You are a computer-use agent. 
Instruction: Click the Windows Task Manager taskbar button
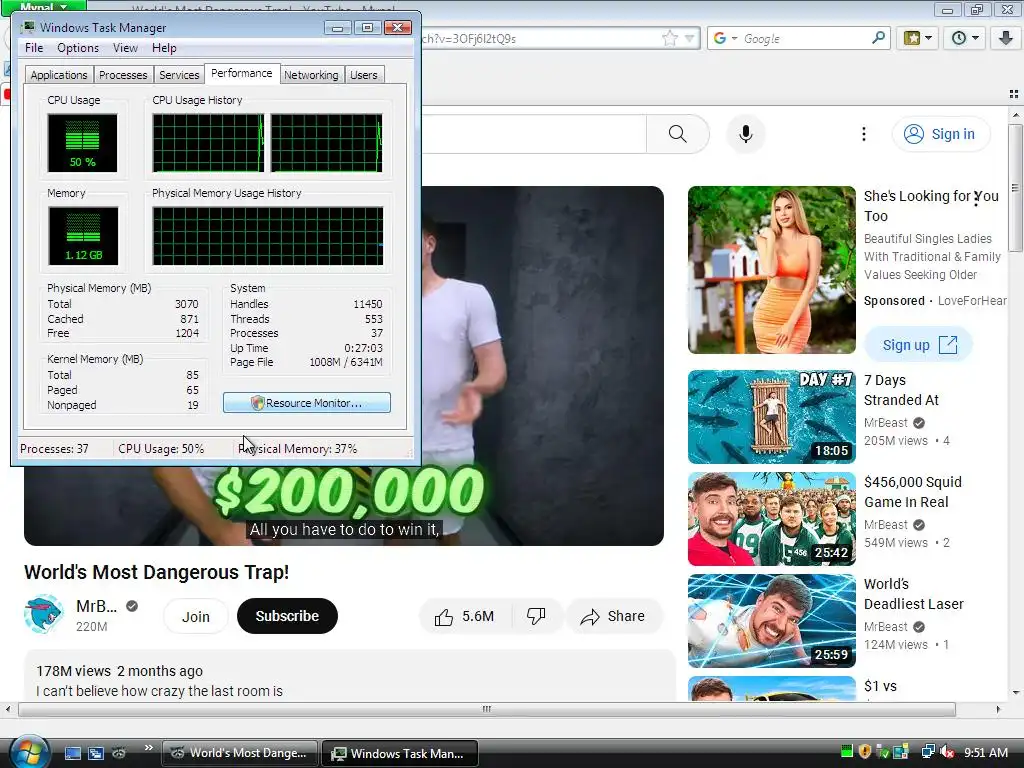pos(400,753)
